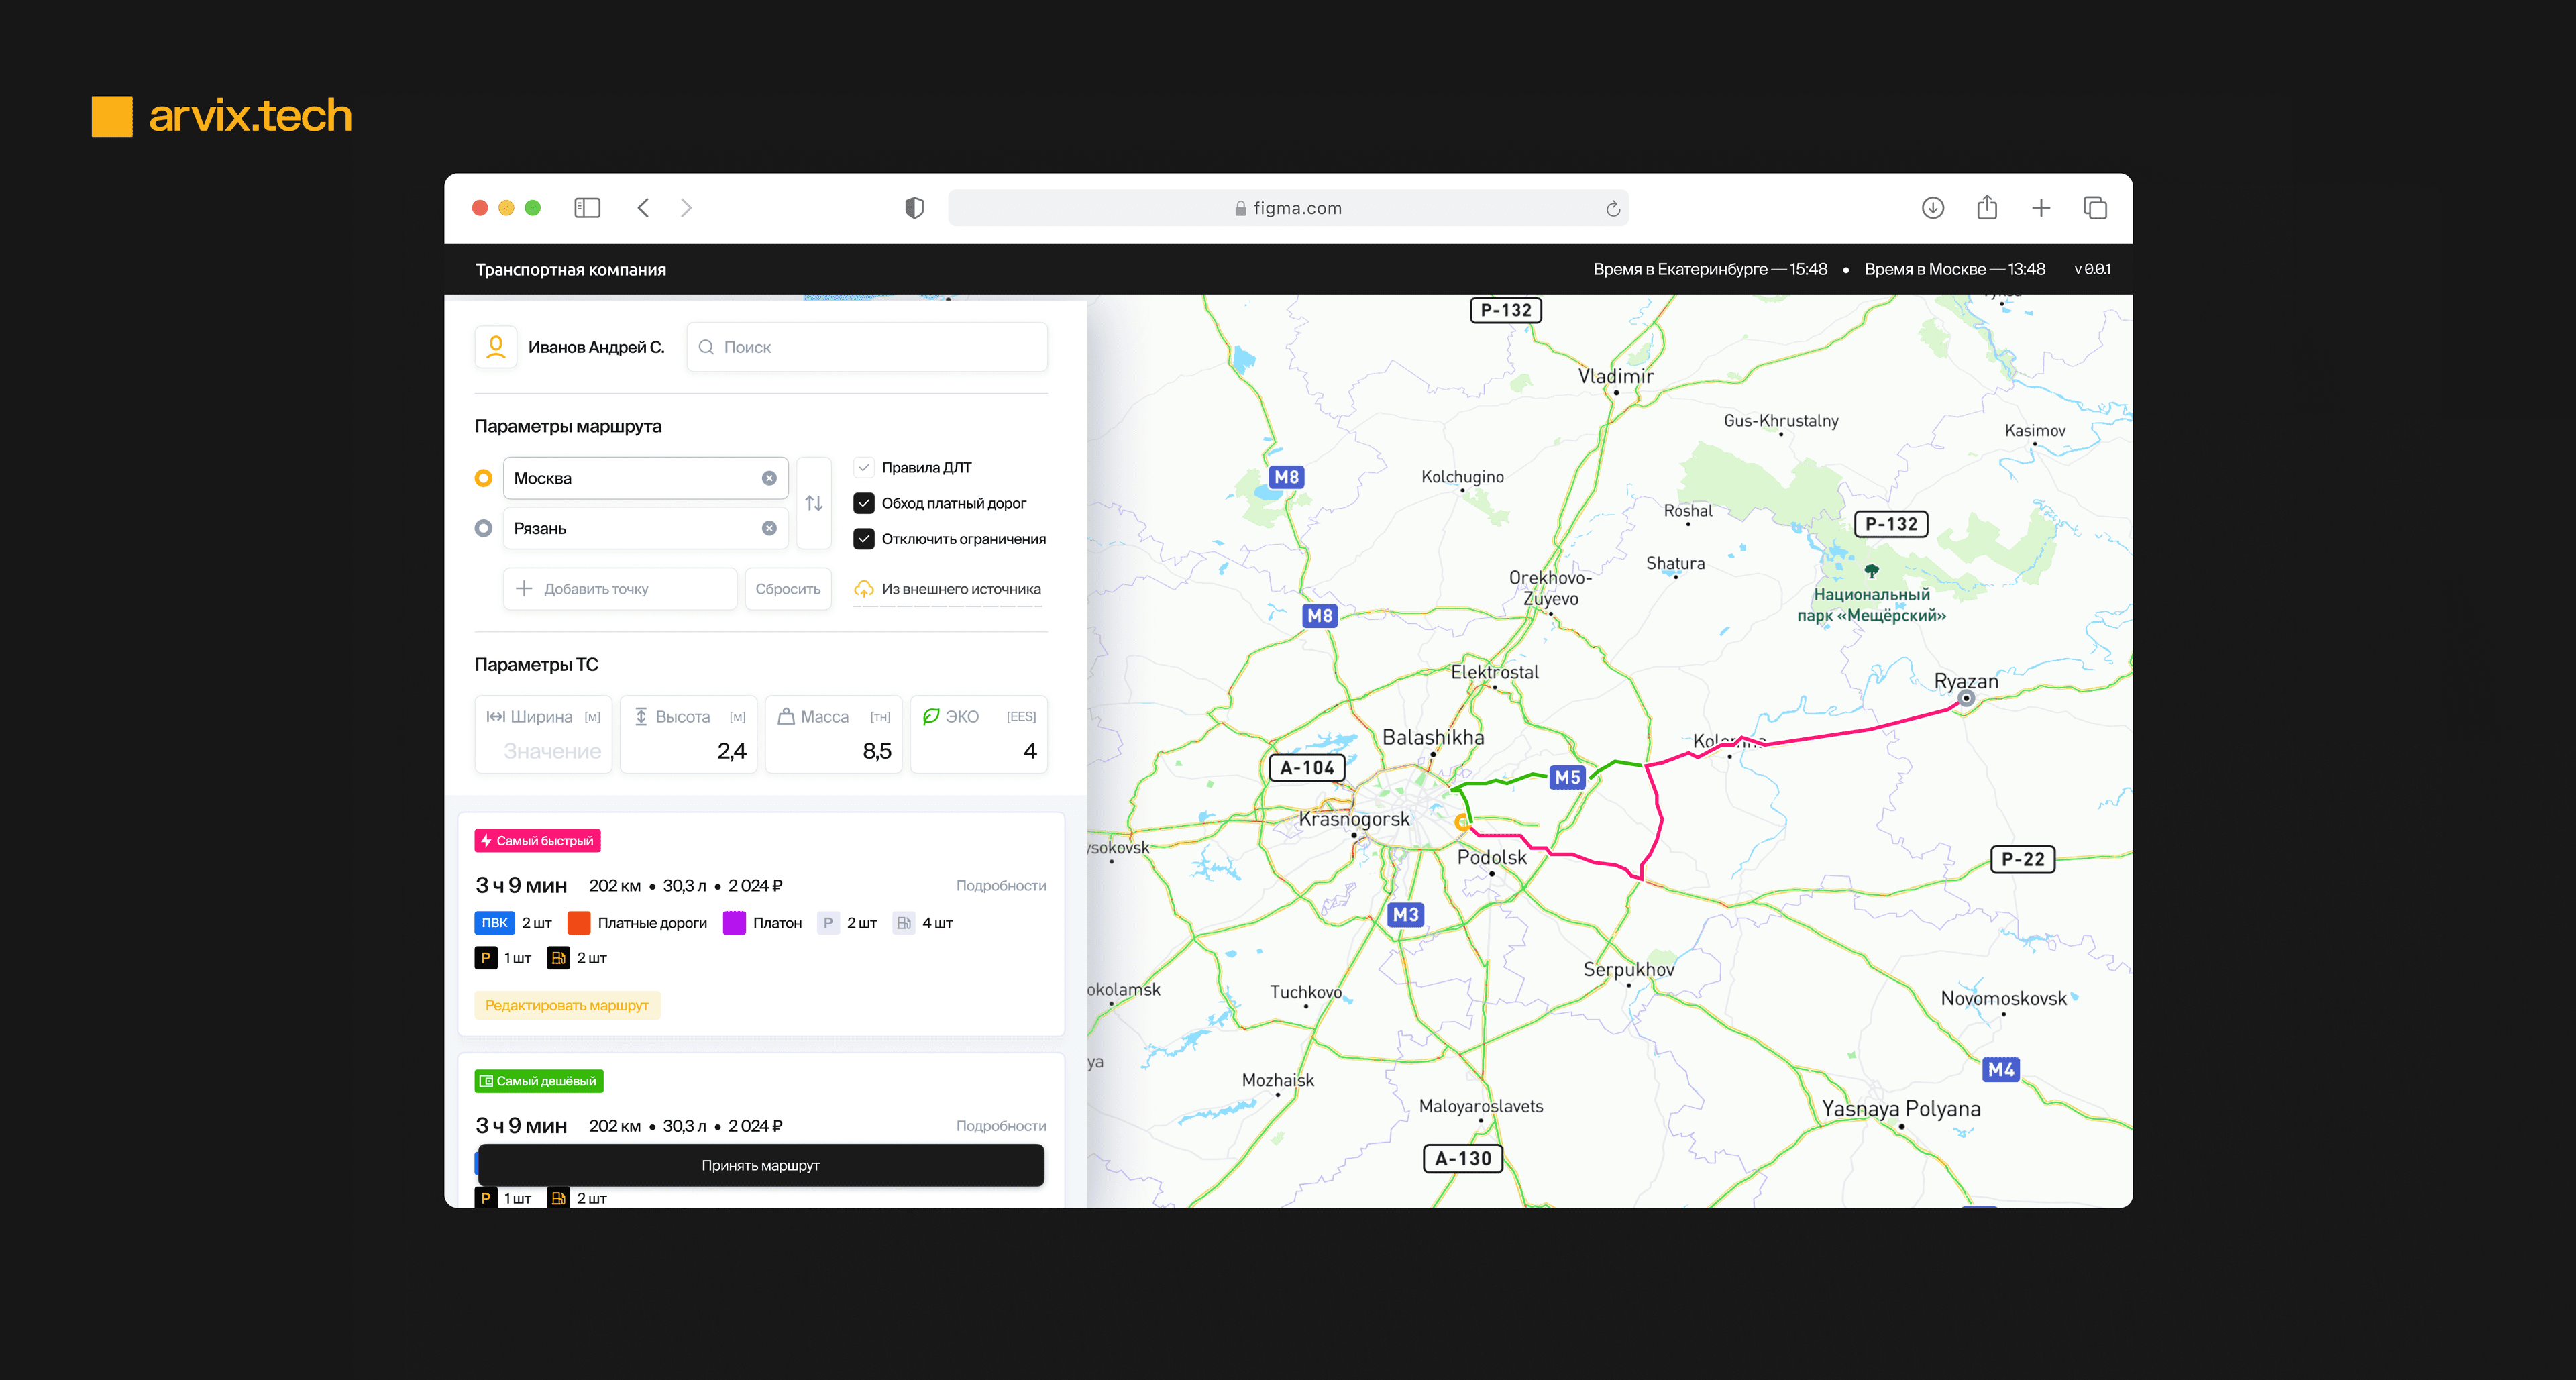Click the swap origin and destination arrows
The width and height of the screenshot is (2576, 1380).
[814, 503]
